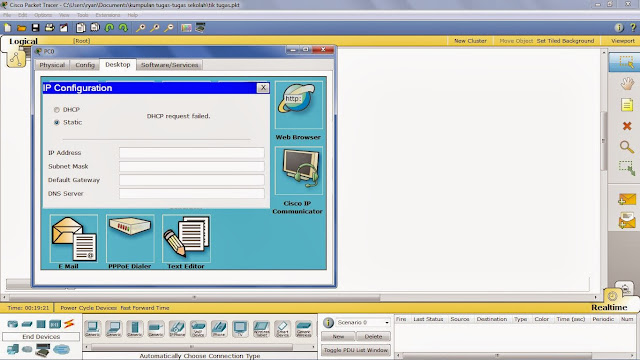This screenshot has width=640, height=360.
Task: Save the project with the floppy icon
Action: [36, 28]
